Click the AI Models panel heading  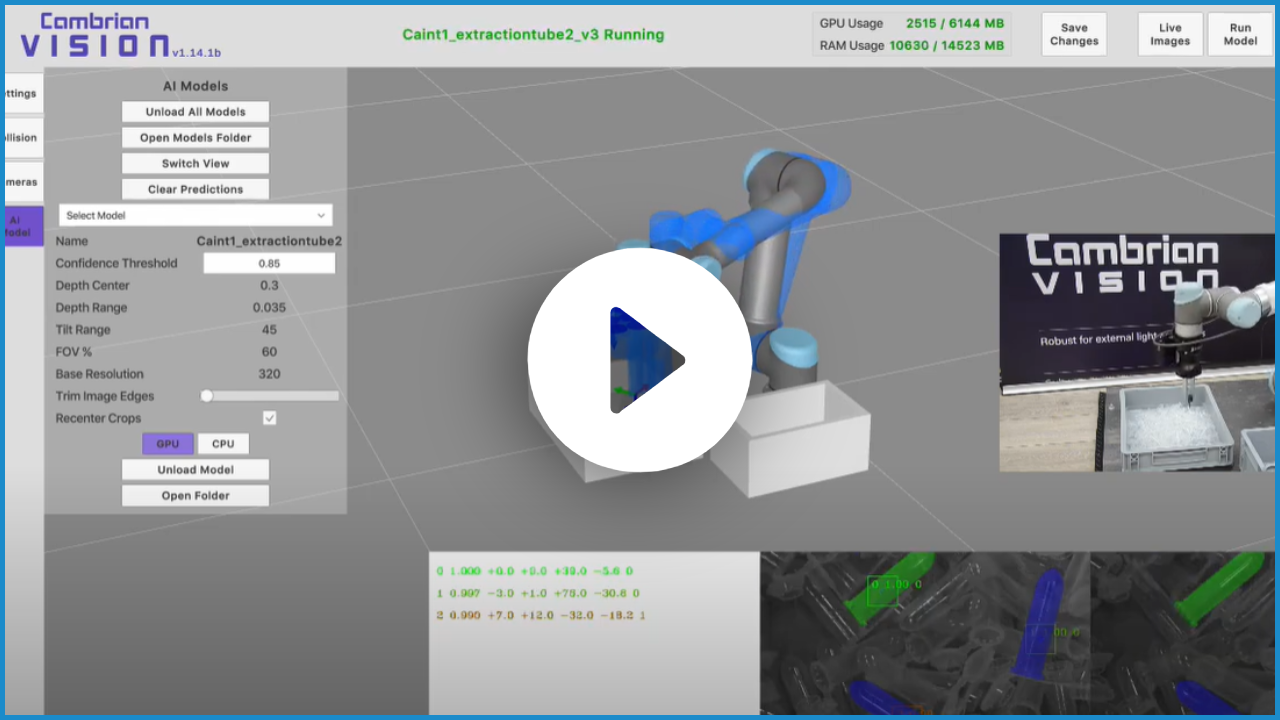[196, 86]
